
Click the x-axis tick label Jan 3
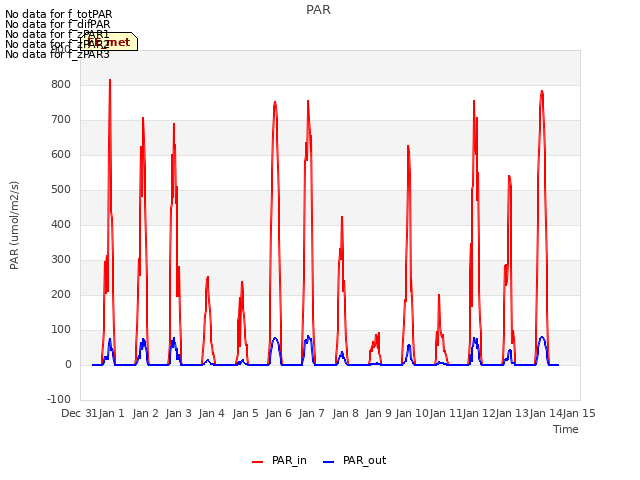pyautogui.click(x=178, y=413)
